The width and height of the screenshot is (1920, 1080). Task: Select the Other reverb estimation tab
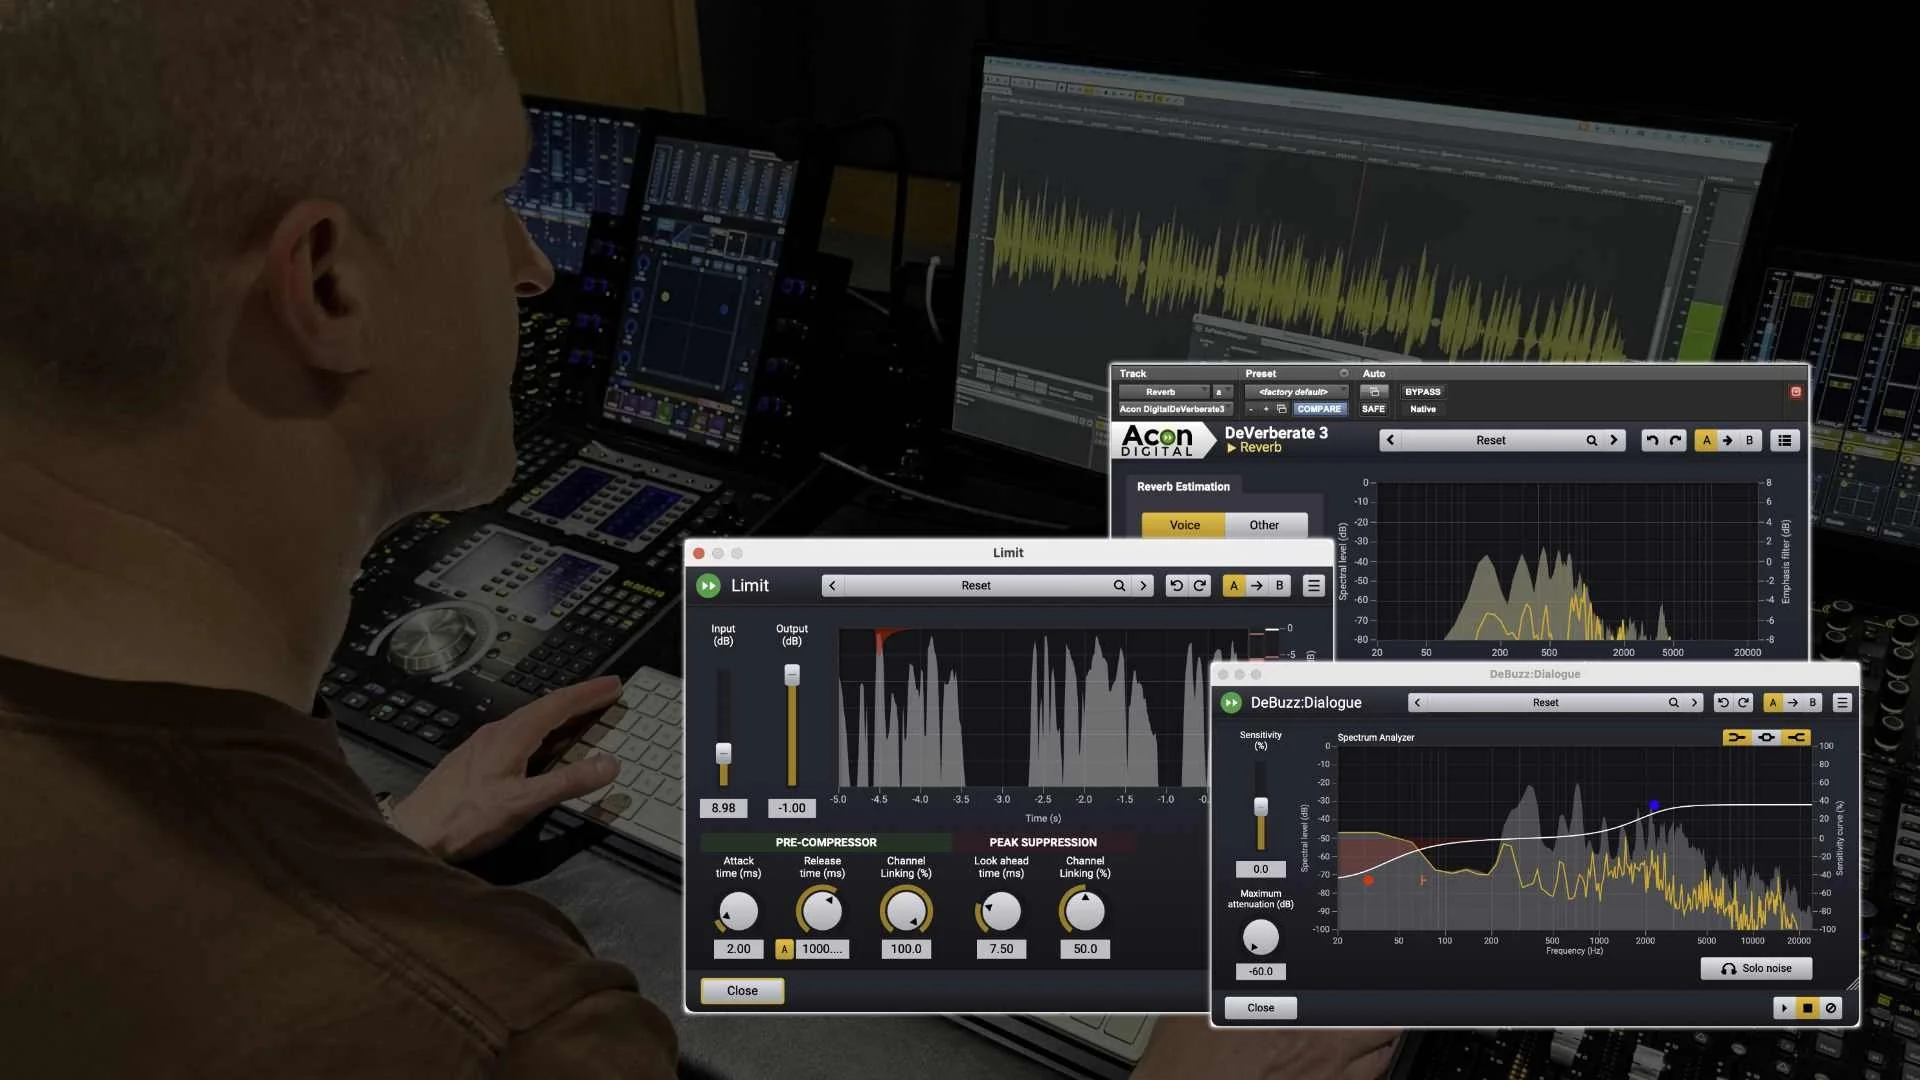point(1264,525)
